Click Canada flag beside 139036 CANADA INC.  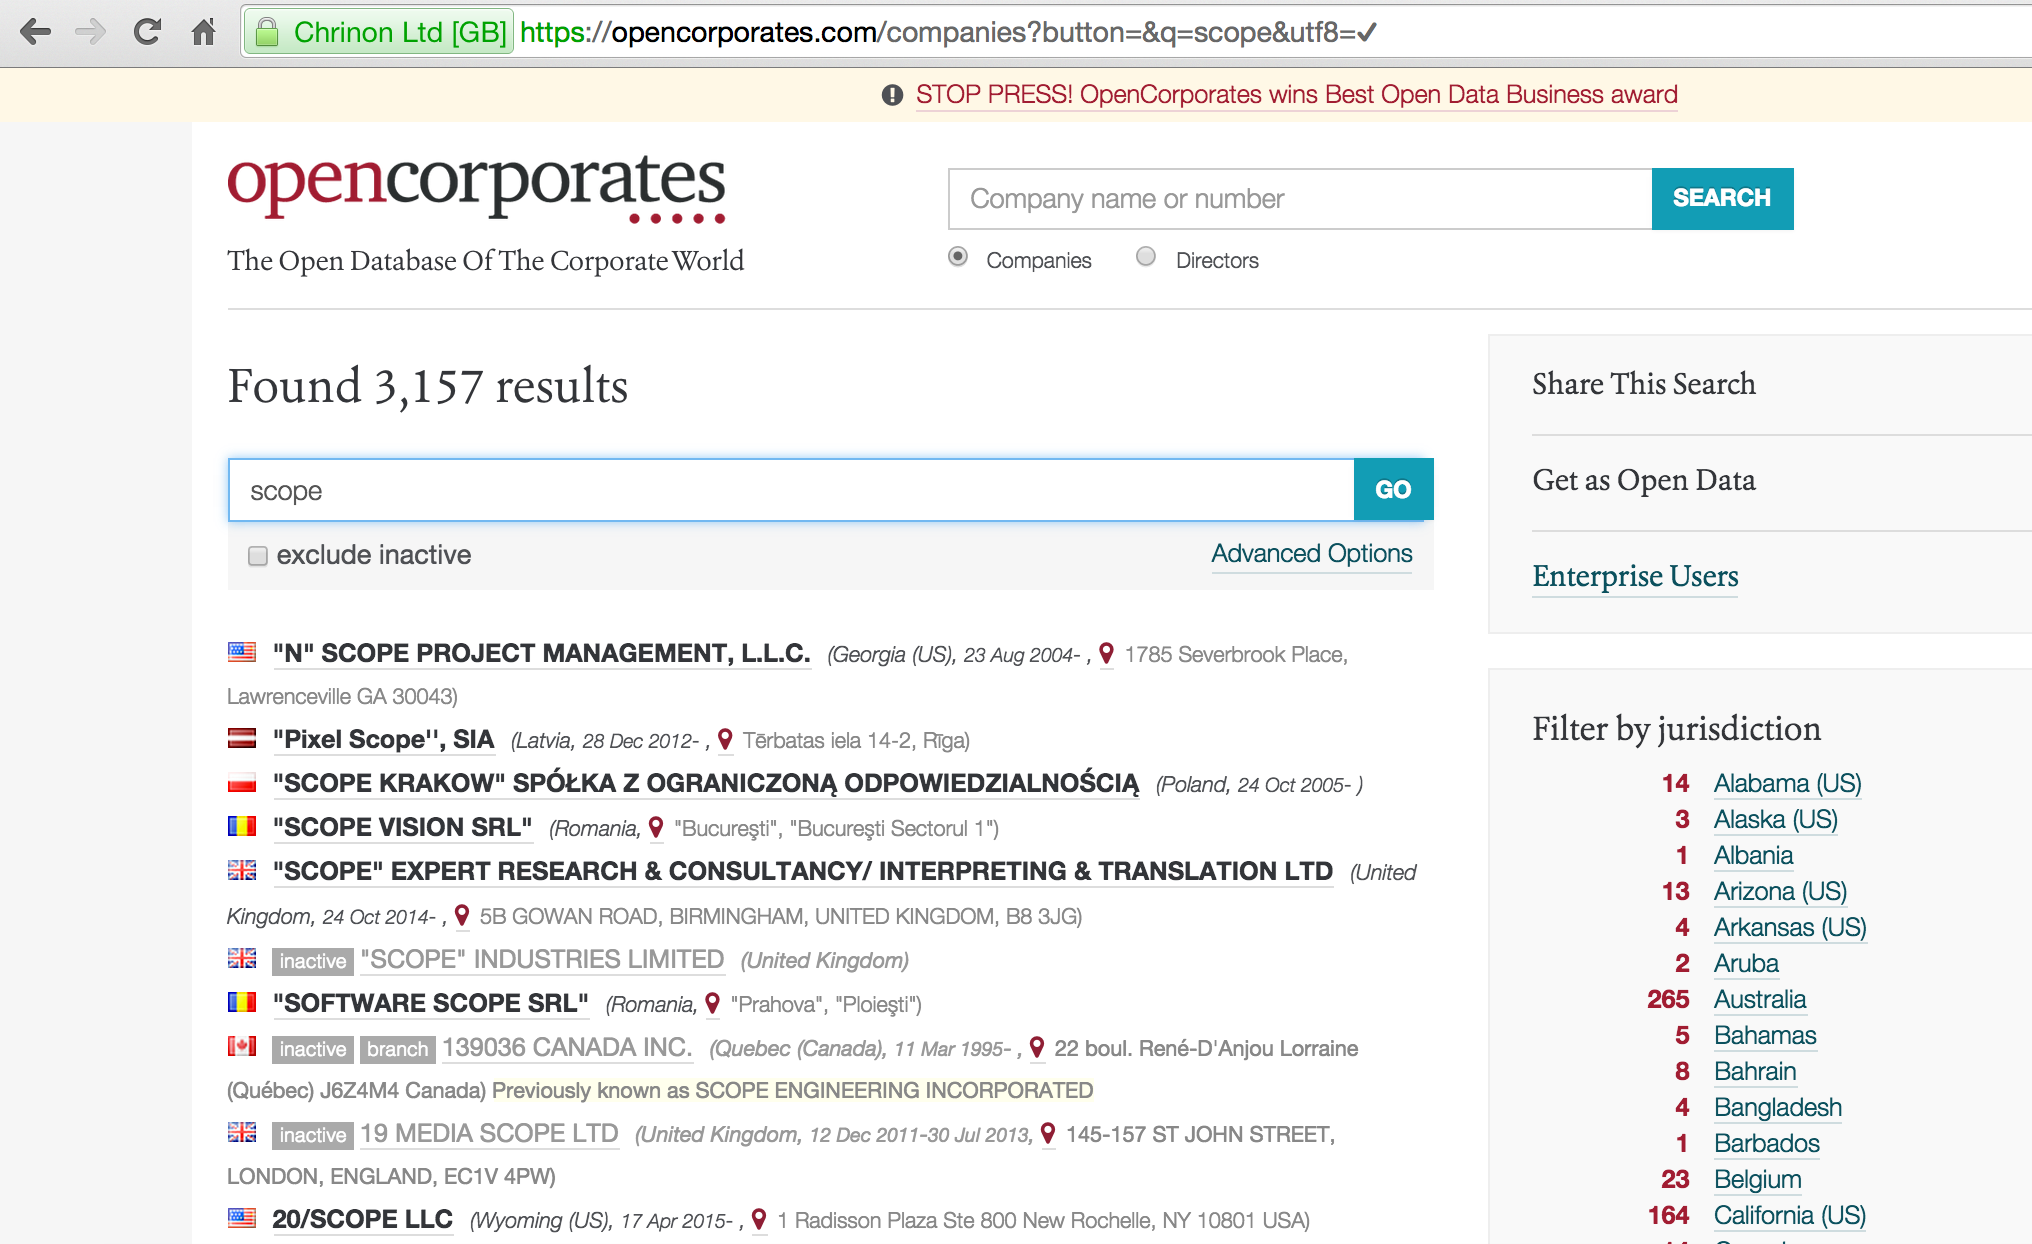242,1047
